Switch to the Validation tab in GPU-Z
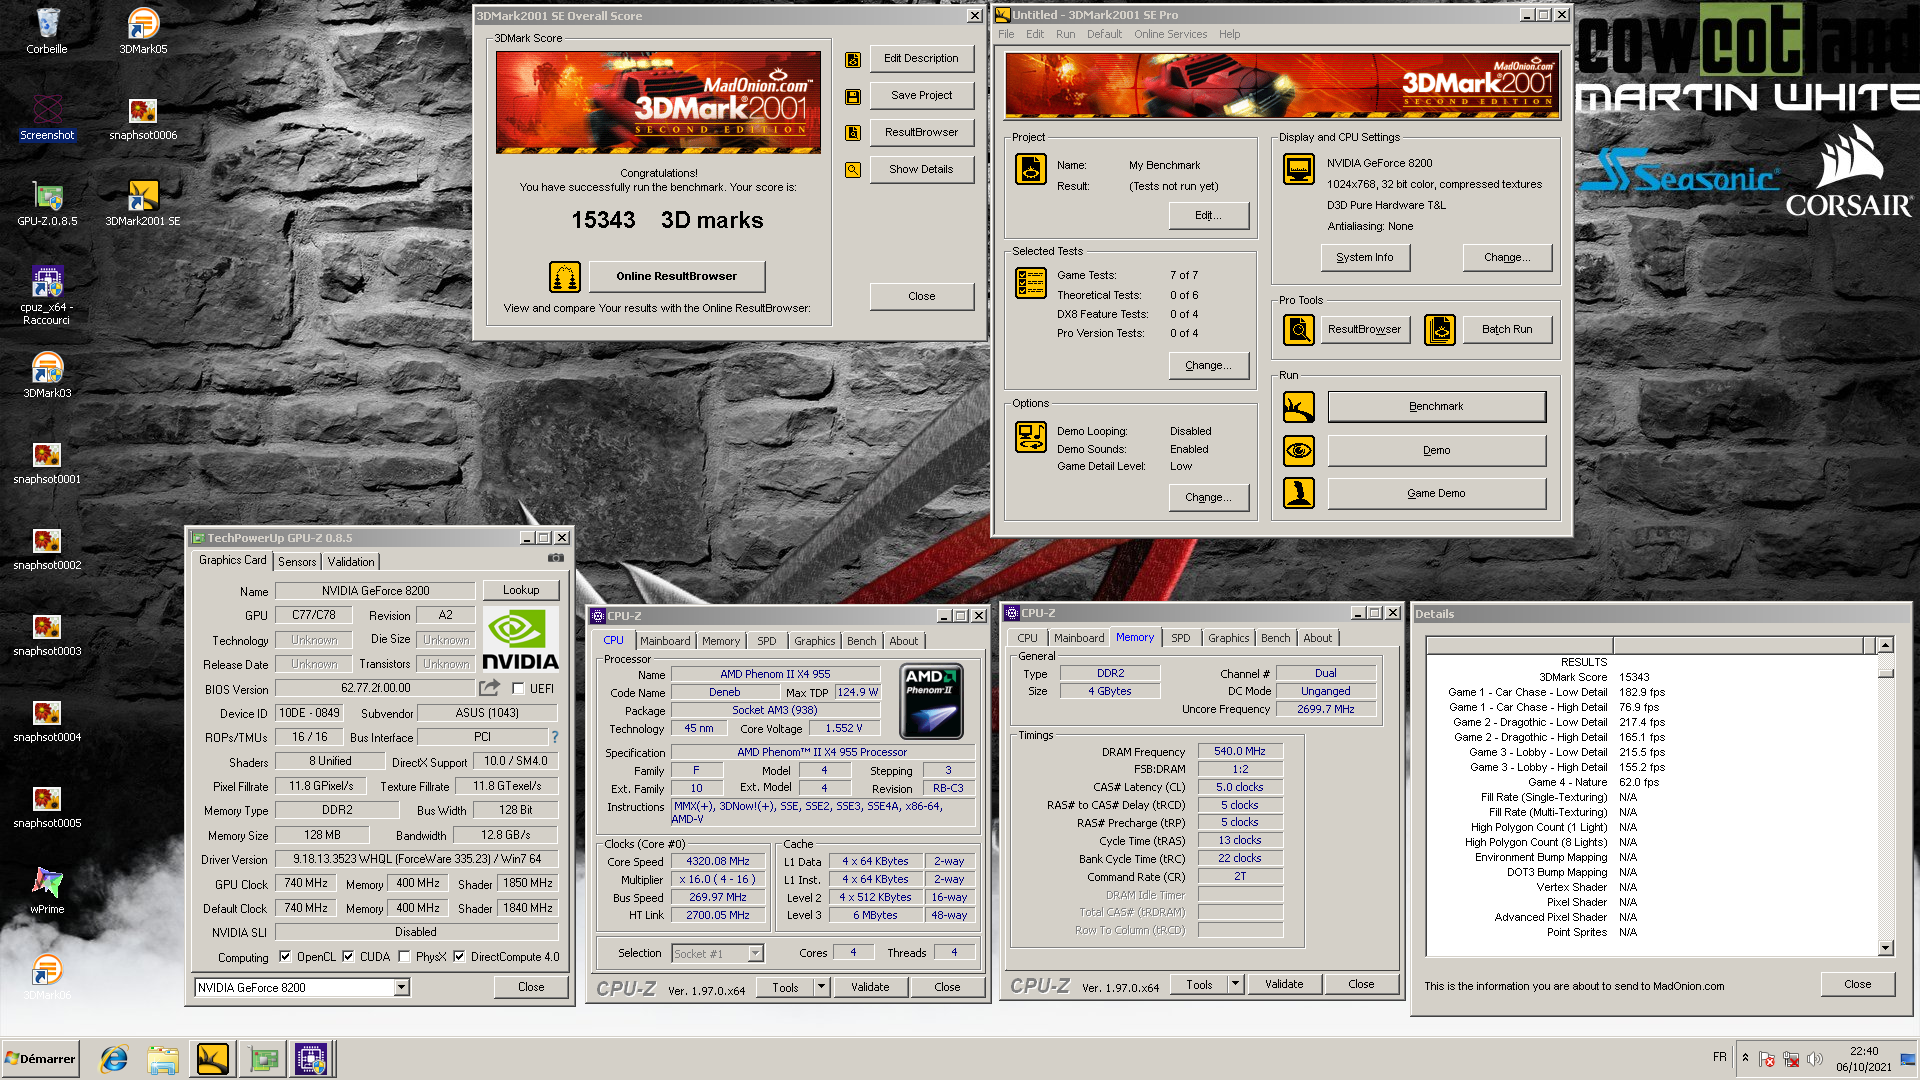 (351, 562)
